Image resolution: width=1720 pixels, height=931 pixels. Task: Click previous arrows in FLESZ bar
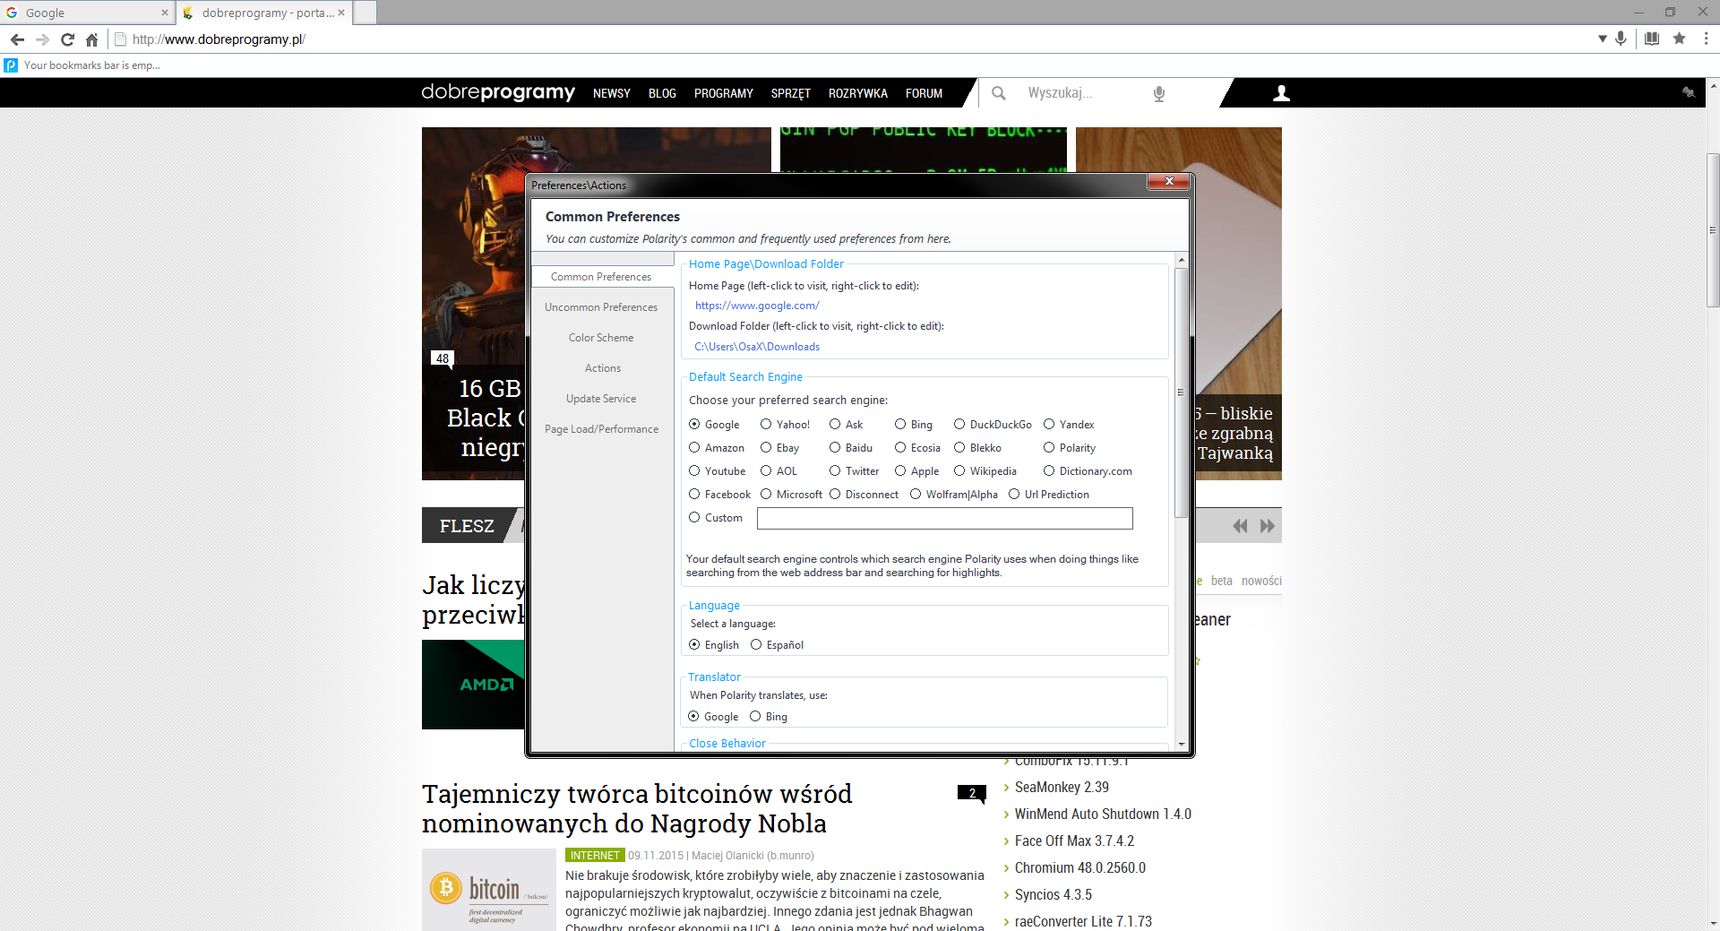(1240, 526)
